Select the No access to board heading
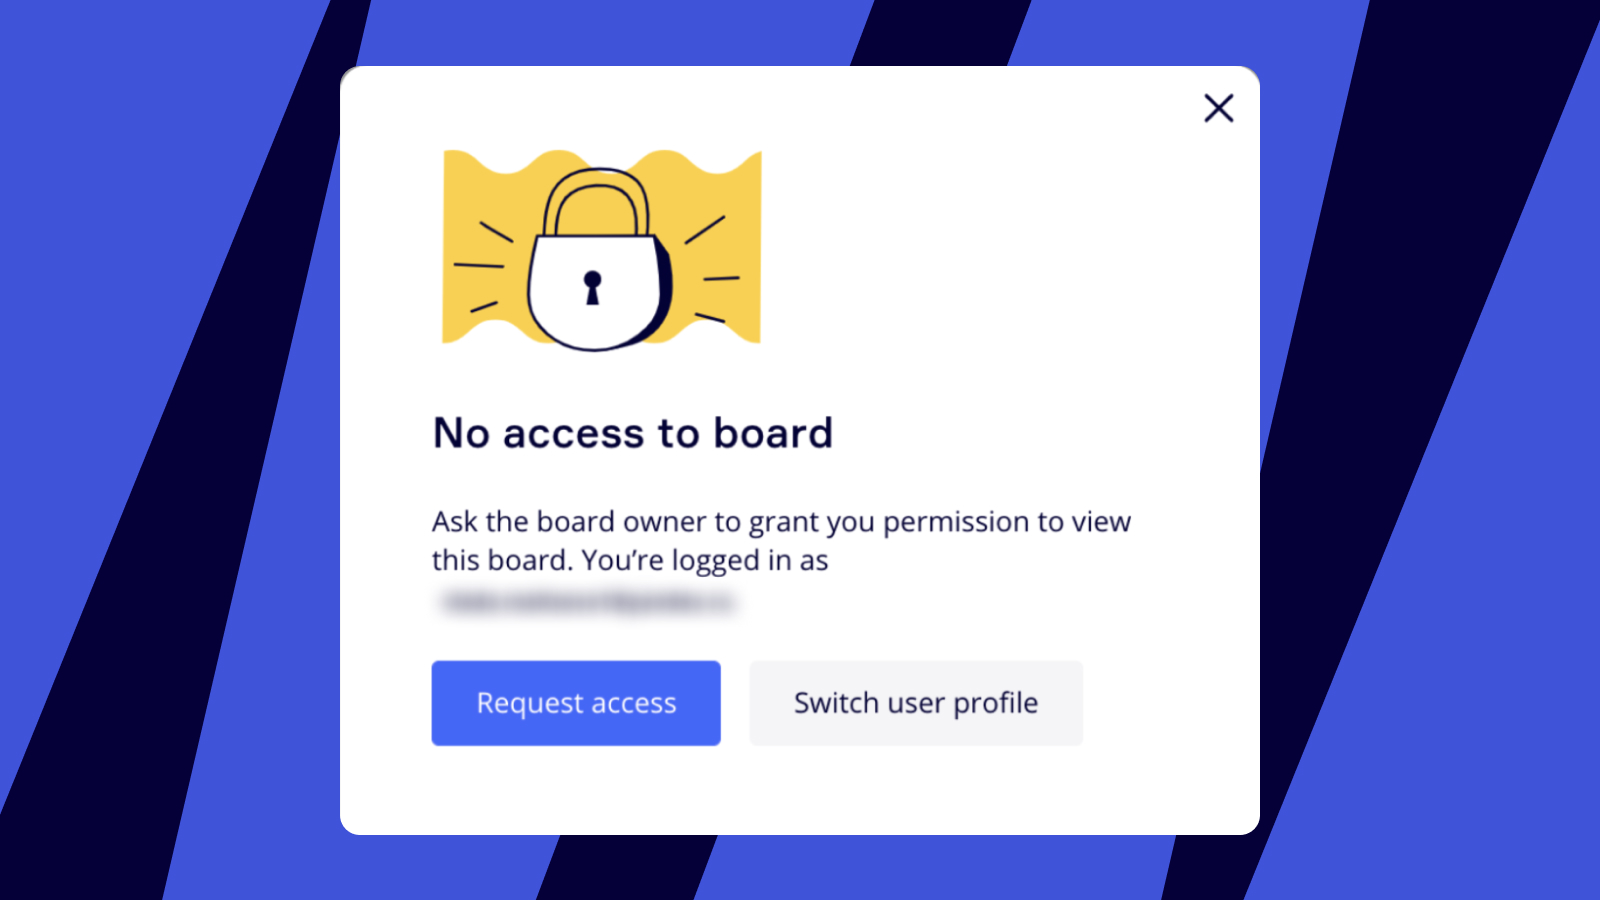Image resolution: width=1600 pixels, height=900 pixels. click(633, 433)
